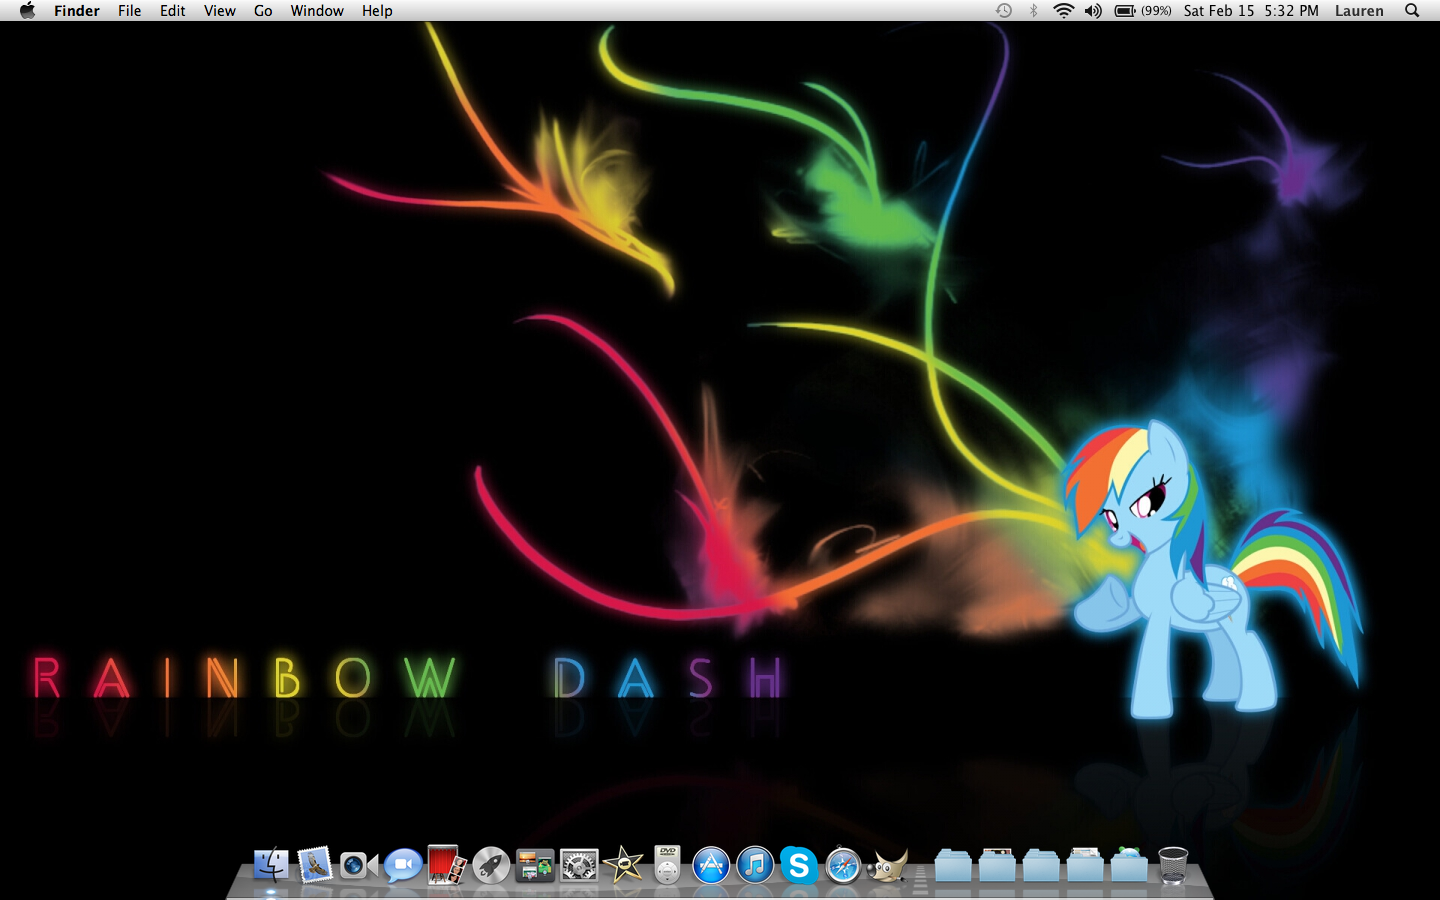This screenshot has width=1440, height=900.
Task: Click the Spotlight search magnifier
Action: (x=1412, y=11)
